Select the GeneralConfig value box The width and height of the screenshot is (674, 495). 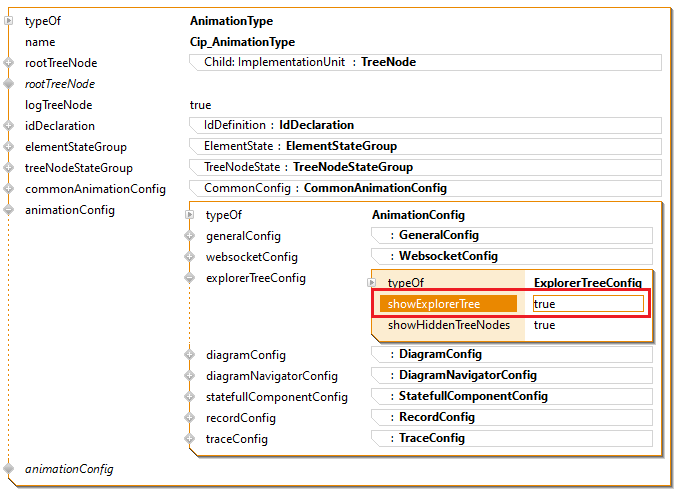pyautogui.click(x=512, y=236)
